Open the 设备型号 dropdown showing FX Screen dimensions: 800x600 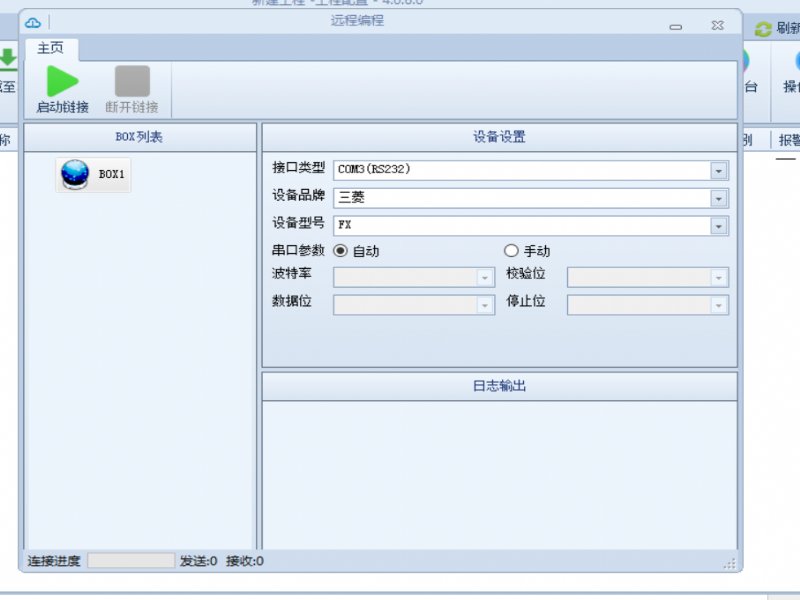[x=718, y=226]
